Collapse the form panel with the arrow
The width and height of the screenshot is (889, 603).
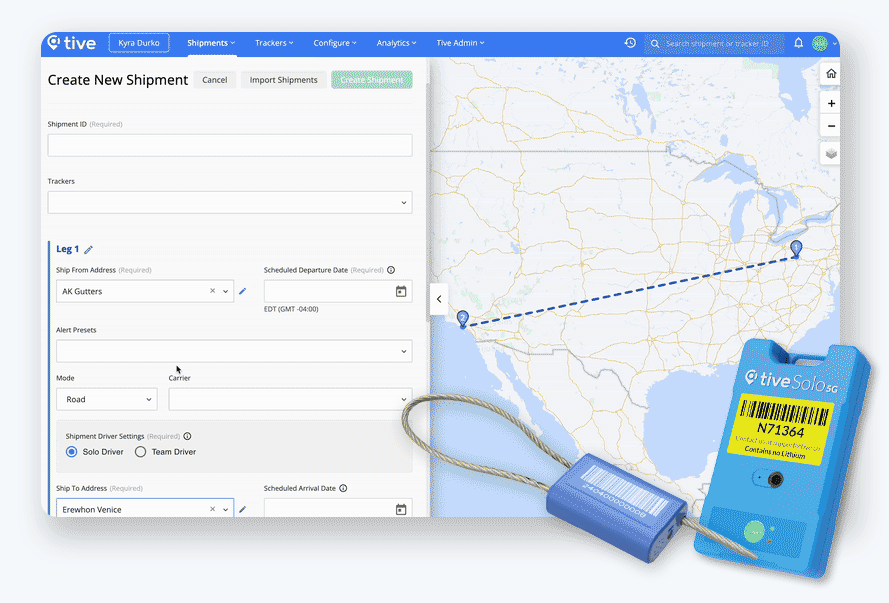[439, 299]
